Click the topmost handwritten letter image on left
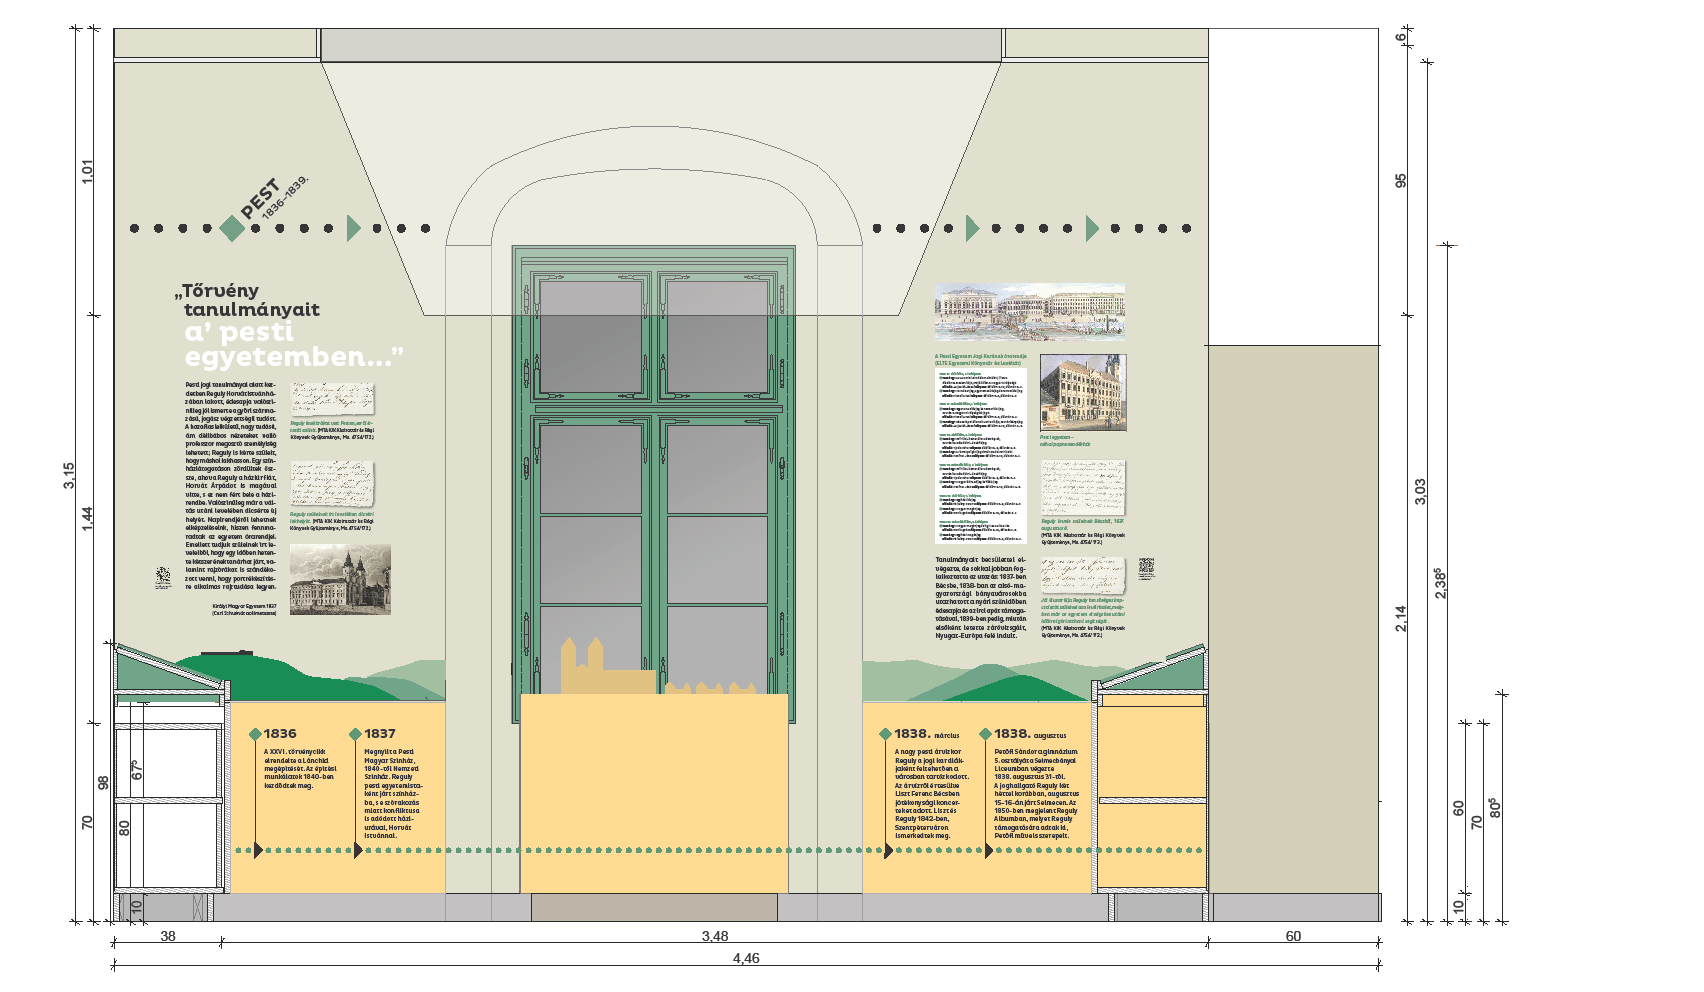 [332, 398]
